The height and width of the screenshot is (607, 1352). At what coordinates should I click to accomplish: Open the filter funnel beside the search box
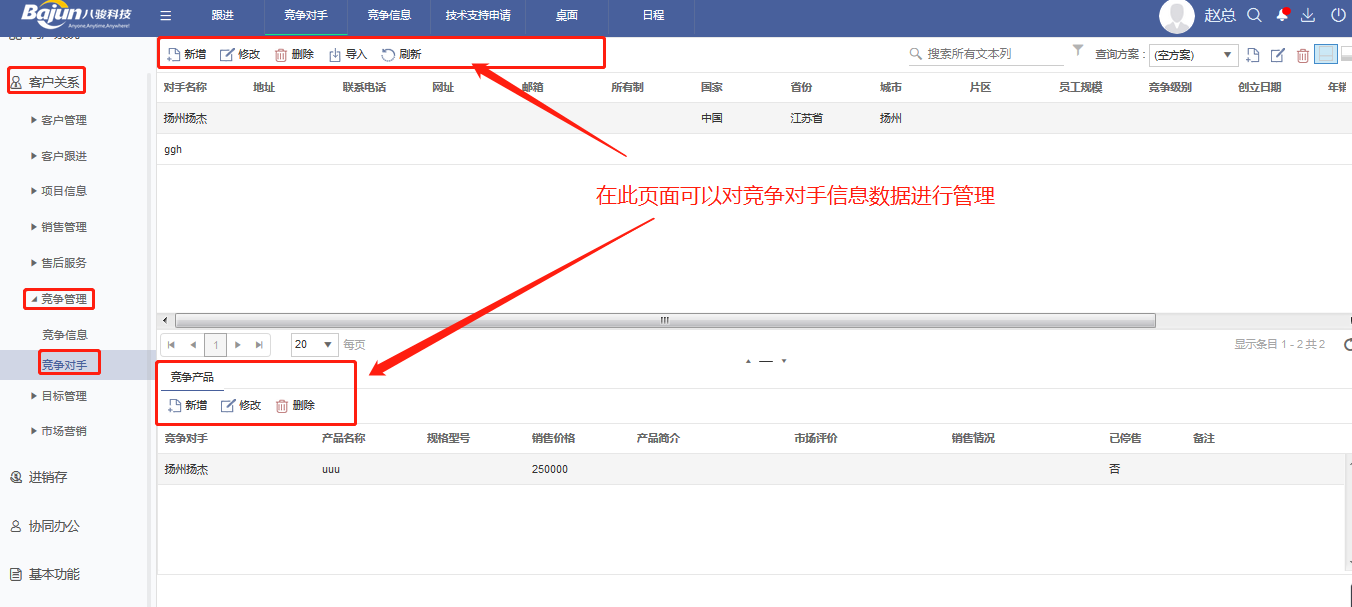1075,49
